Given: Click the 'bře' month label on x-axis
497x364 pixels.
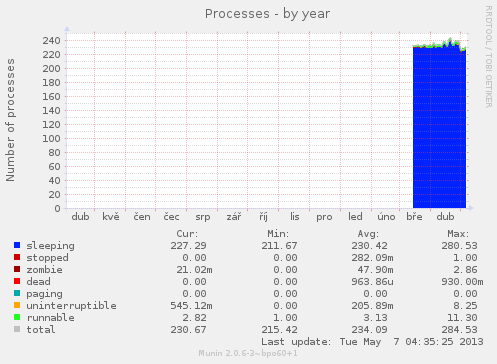Looking at the screenshot, I should tap(414, 217).
